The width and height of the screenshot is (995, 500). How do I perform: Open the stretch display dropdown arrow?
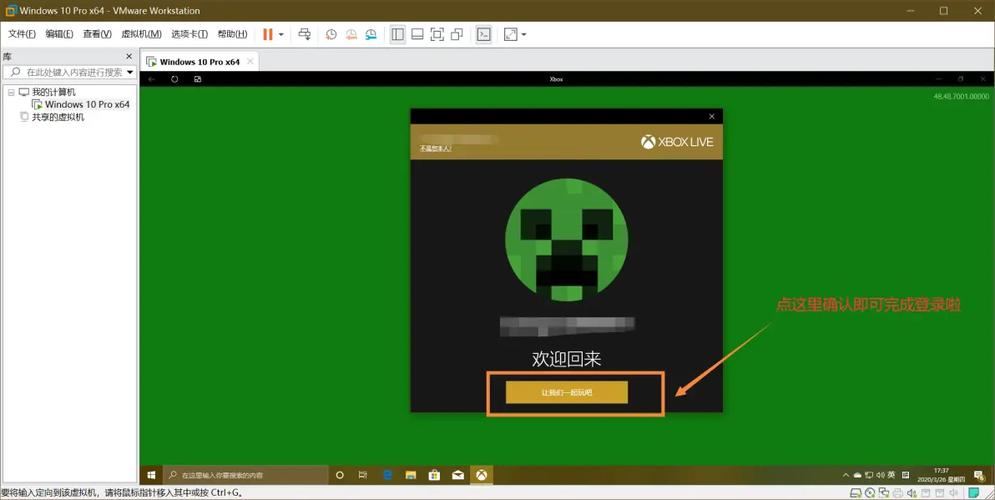(x=524, y=34)
